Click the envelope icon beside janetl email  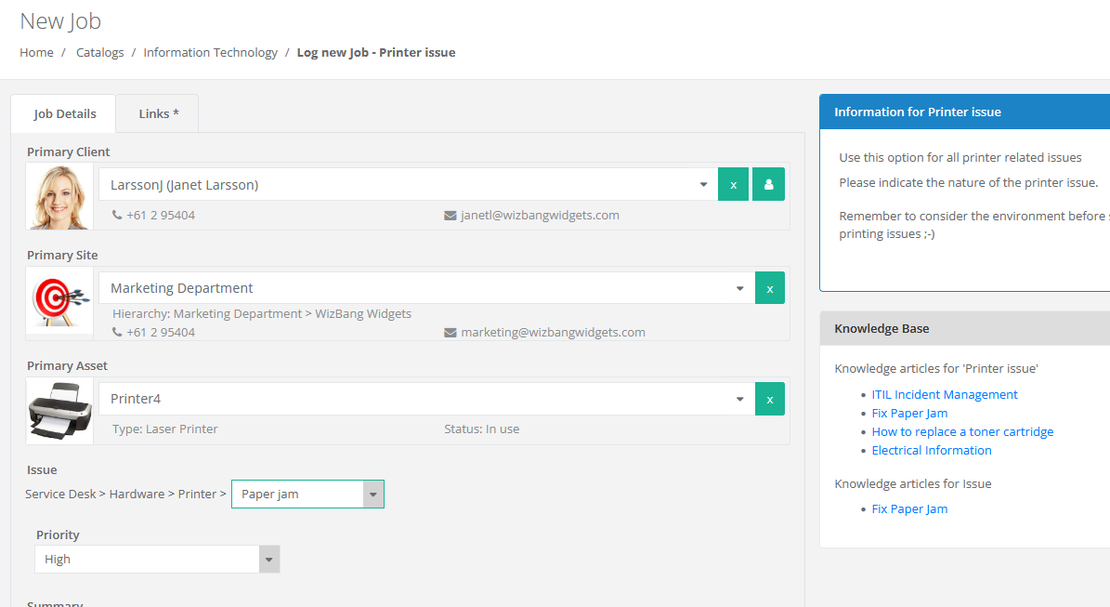click(450, 215)
